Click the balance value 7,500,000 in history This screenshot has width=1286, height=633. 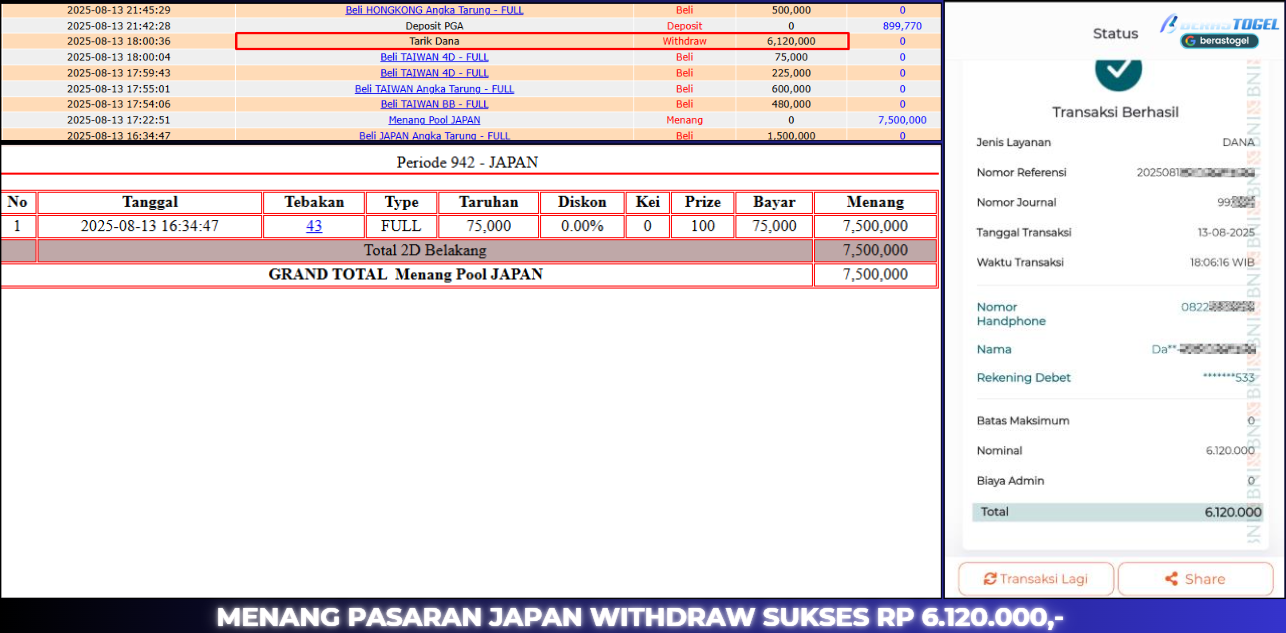coord(902,120)
